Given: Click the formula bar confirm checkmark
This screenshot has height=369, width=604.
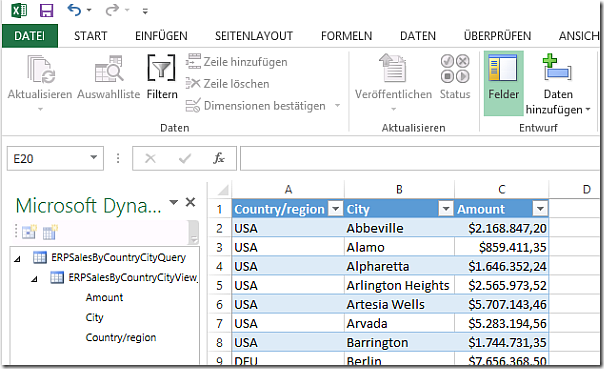Looking at the screenshot, I should pyautogui.click(x=185, y=158).
